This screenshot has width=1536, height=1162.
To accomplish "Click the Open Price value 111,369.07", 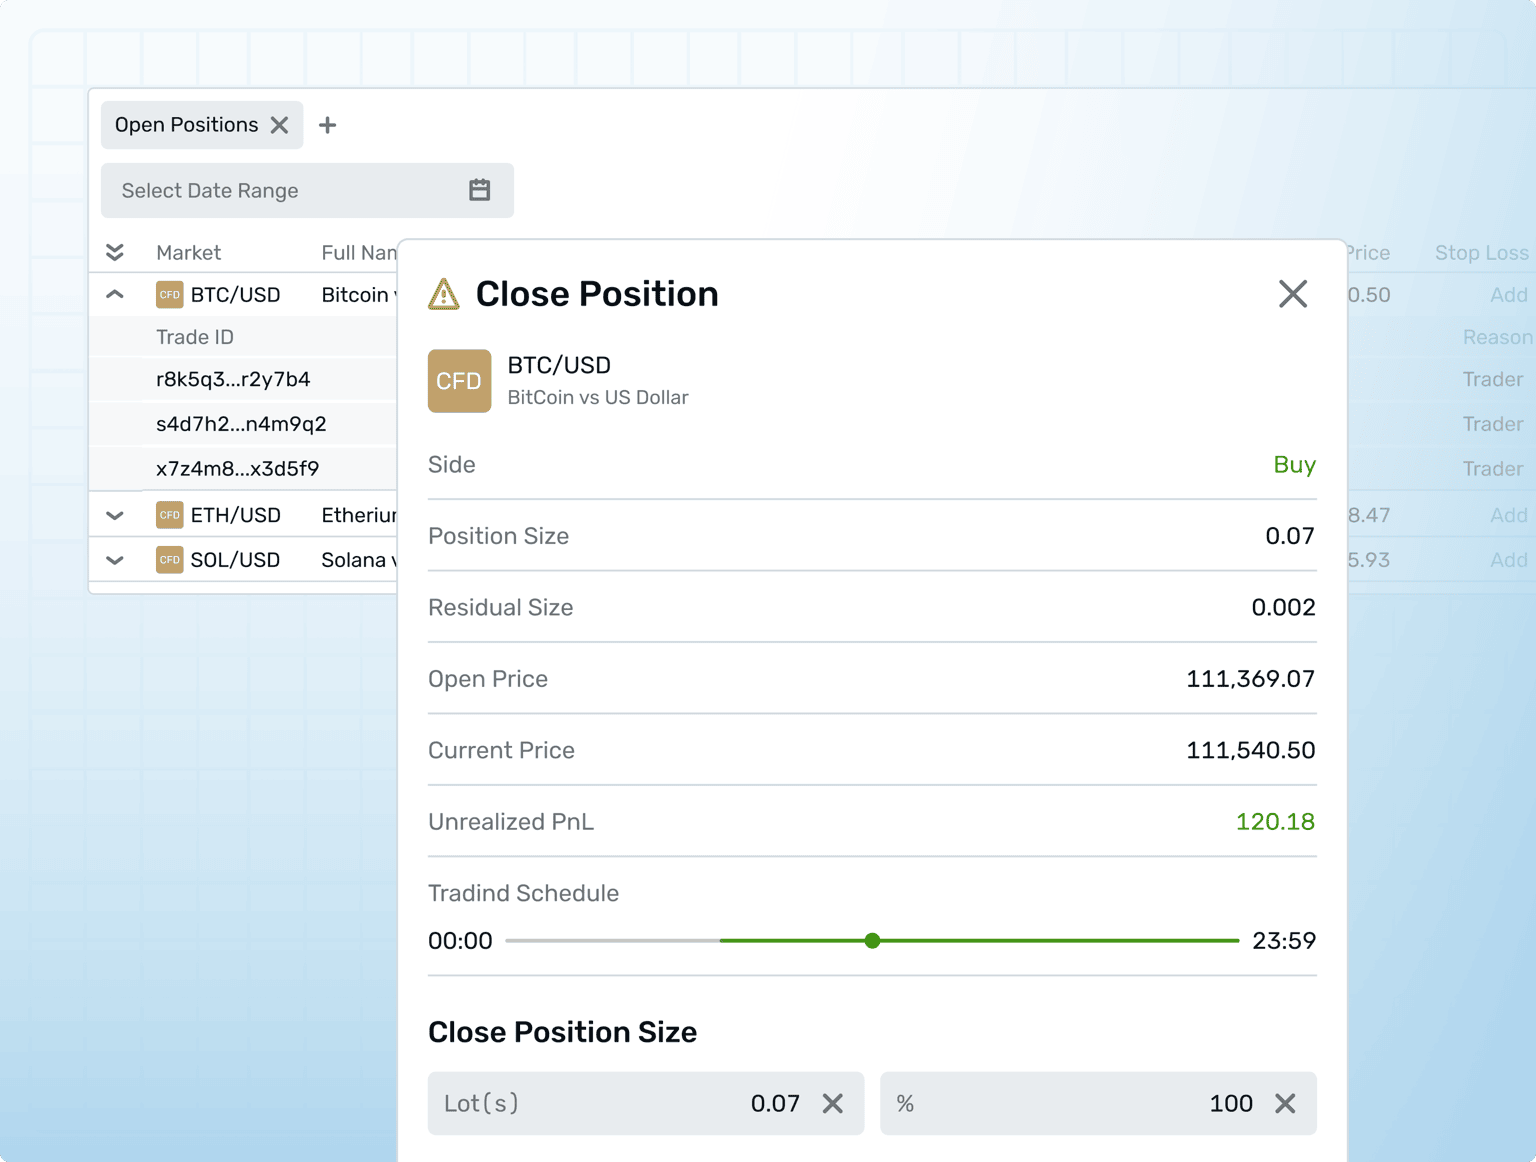I will pyautogui.click(x=1250, y=679).
